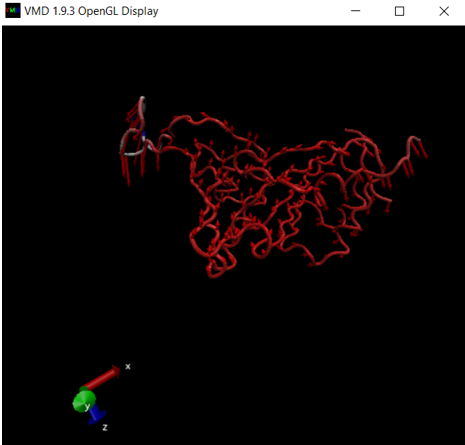This screenshot has width=465, height=445.
Task: Click the VMD 1.9.3 OpenGL Display title text
Action: point(91,11)
